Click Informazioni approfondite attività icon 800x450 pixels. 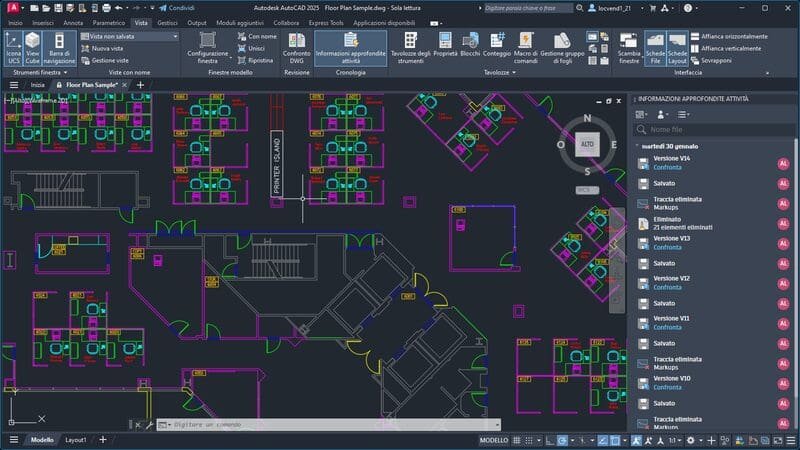coord(350,46)
